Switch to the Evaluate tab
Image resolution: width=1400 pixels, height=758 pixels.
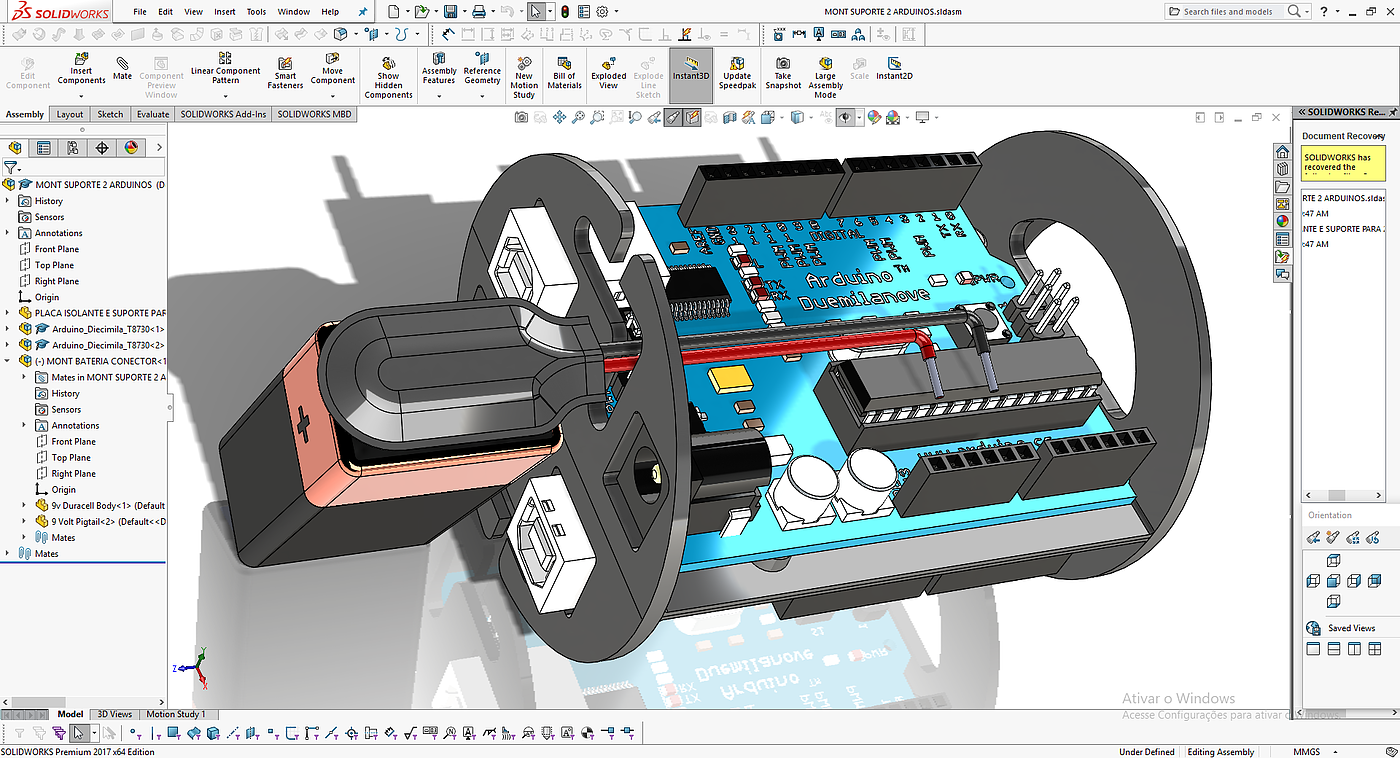click(x=153, y=114)
